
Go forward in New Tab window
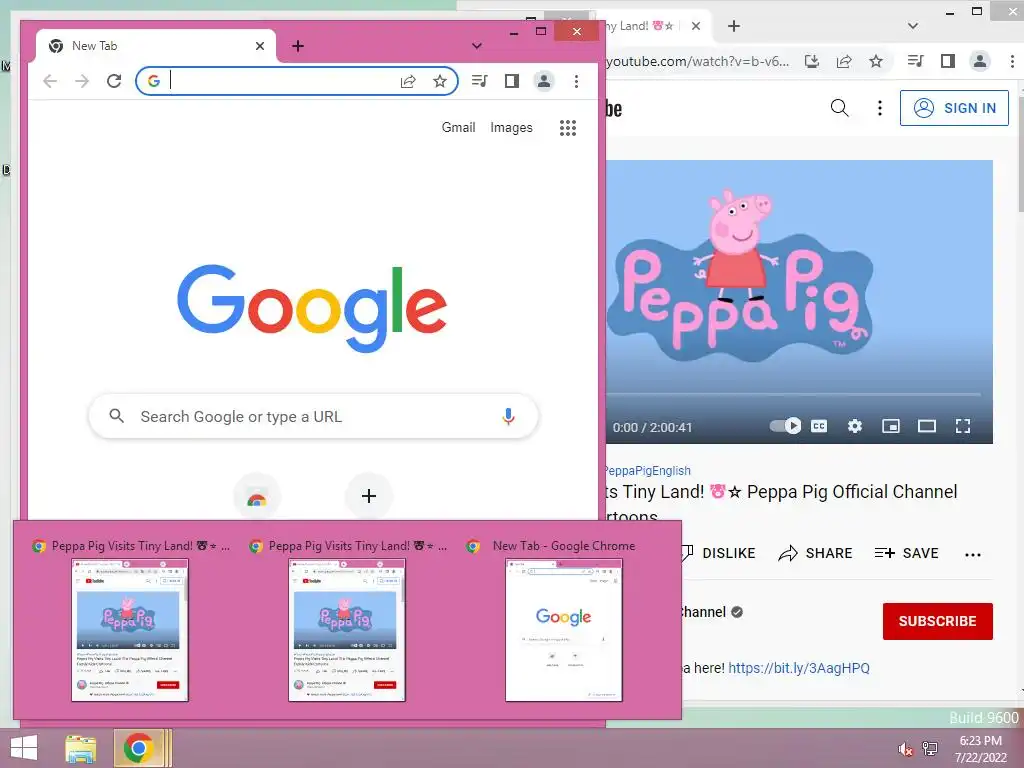click(x=82, y=81)
